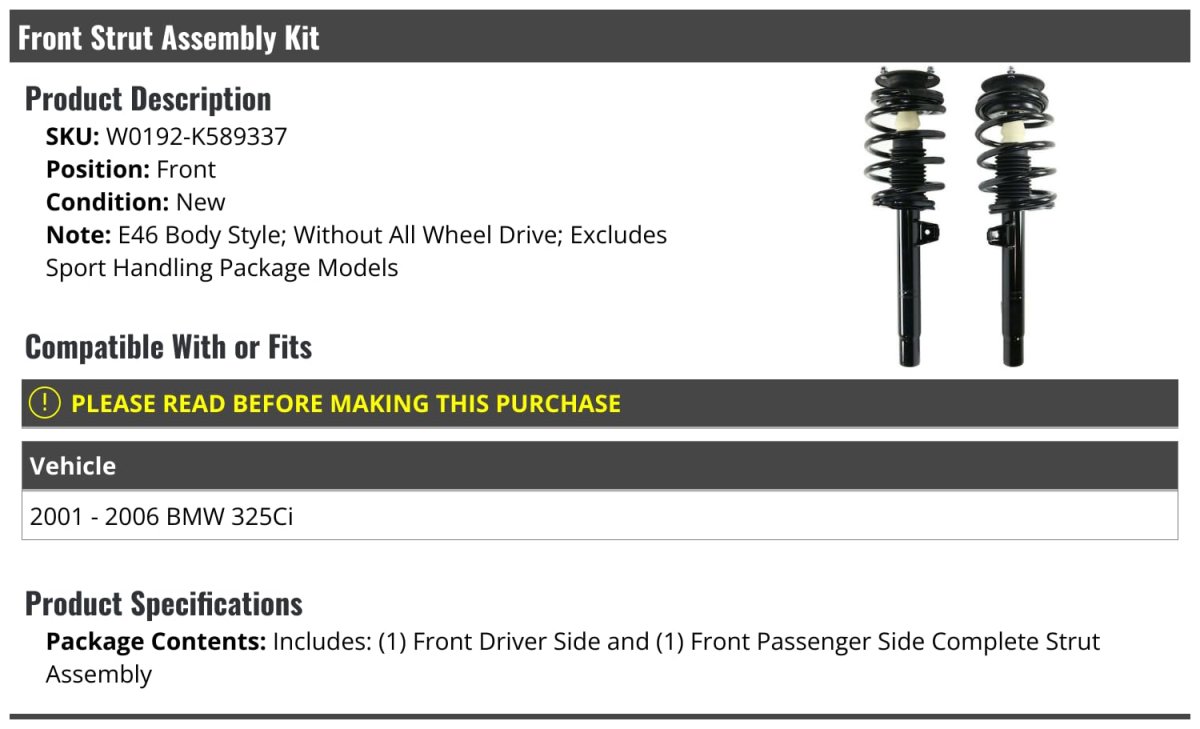Screen dimensions: 1200x729
Task: Click the Product Specifications heading
Action: 164,604
